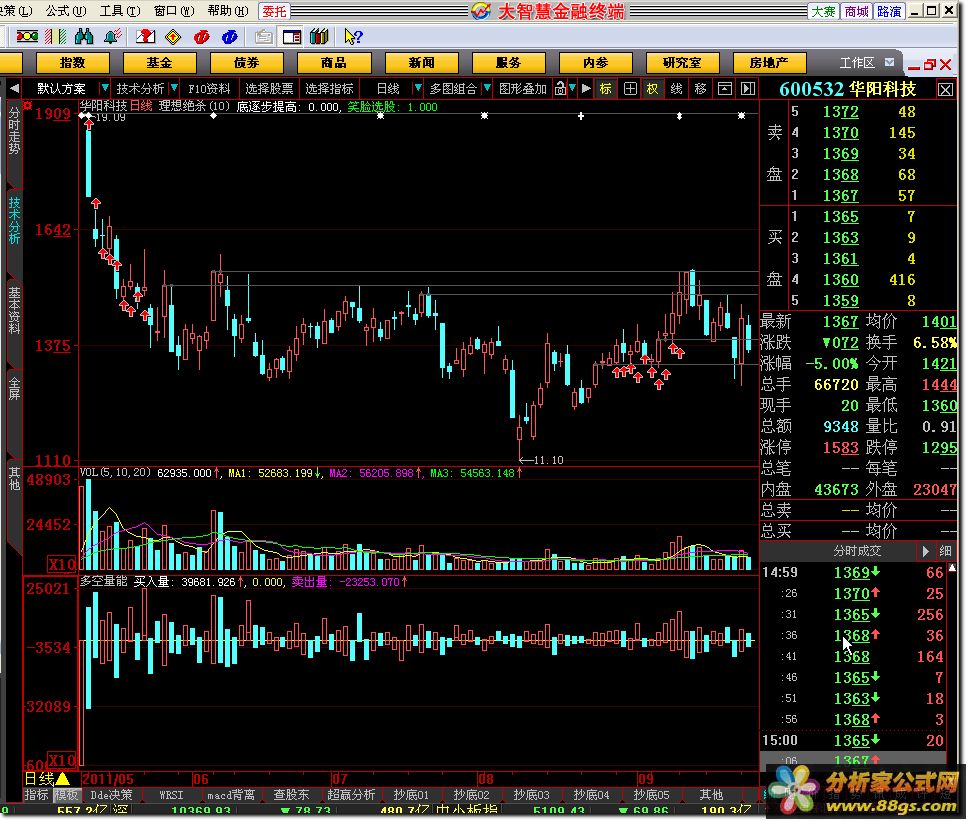This screenshot has height=821, width=968.
Task: Click the alarm bell alert icon
Action: coord(112,36)
